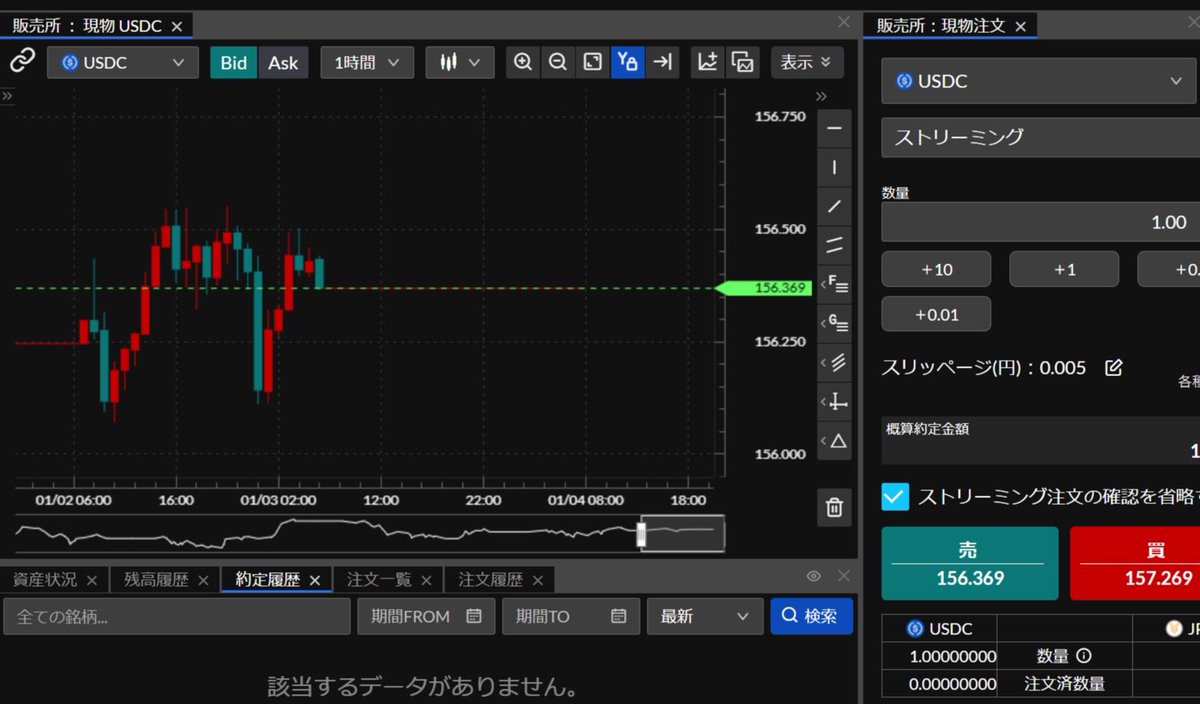Click the info icon next to 数量
Image resolution: width=1200 pixels, height=704 pixels.
click(1082, 656)
